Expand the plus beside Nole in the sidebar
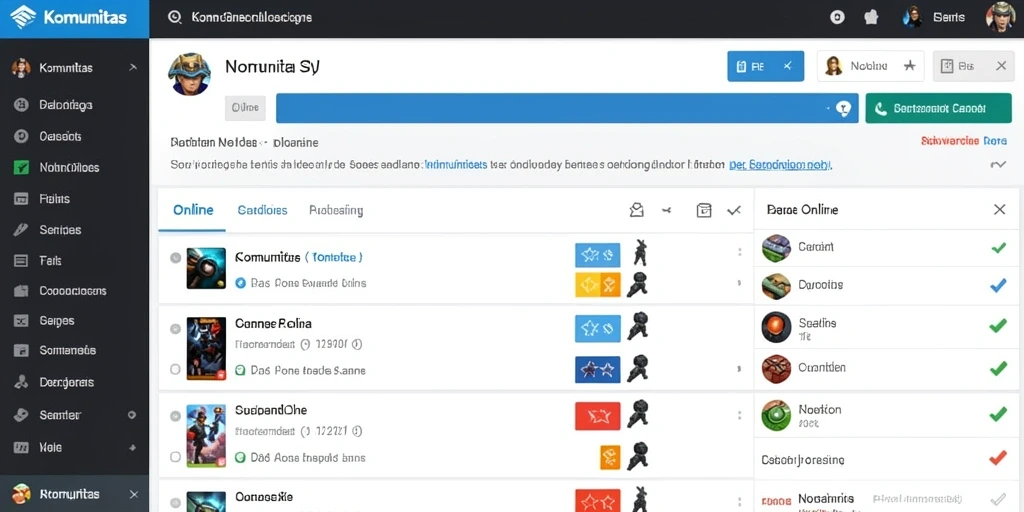Image resolution: width=1024 pixels, height=512 pixels. [133, 447]
